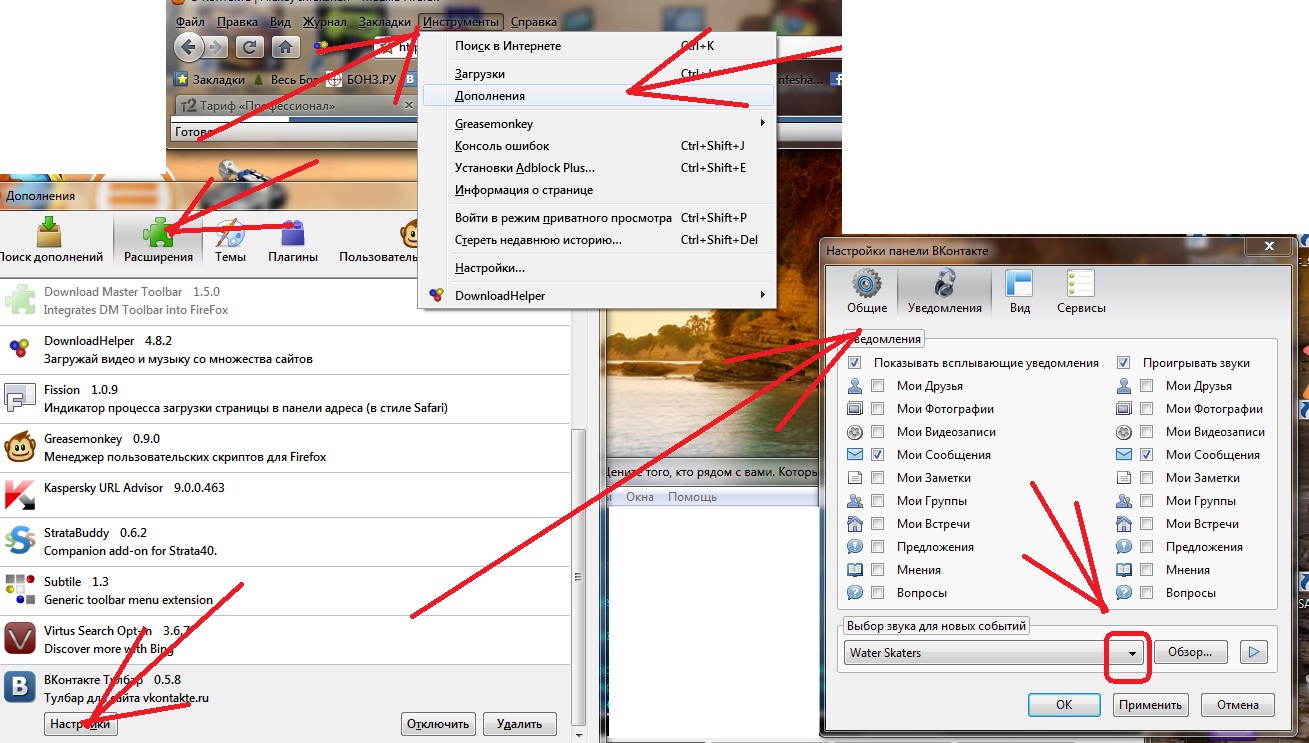The image size is (1309, 743).
Task: Open the Справка menu
Action: click(x=533, y=22)
